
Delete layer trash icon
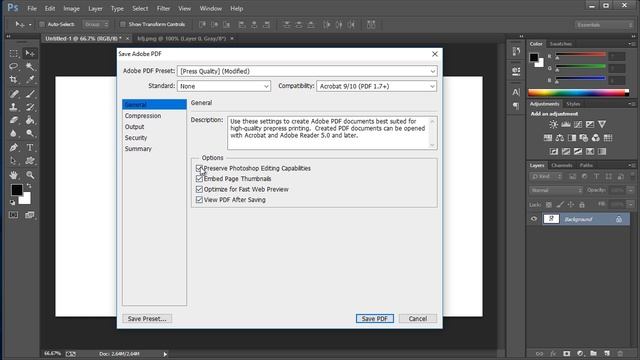point(620,353)
